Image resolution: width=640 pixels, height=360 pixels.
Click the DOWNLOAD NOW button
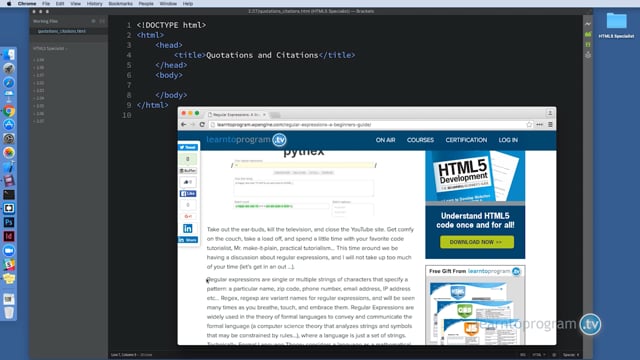coord(476,242)
